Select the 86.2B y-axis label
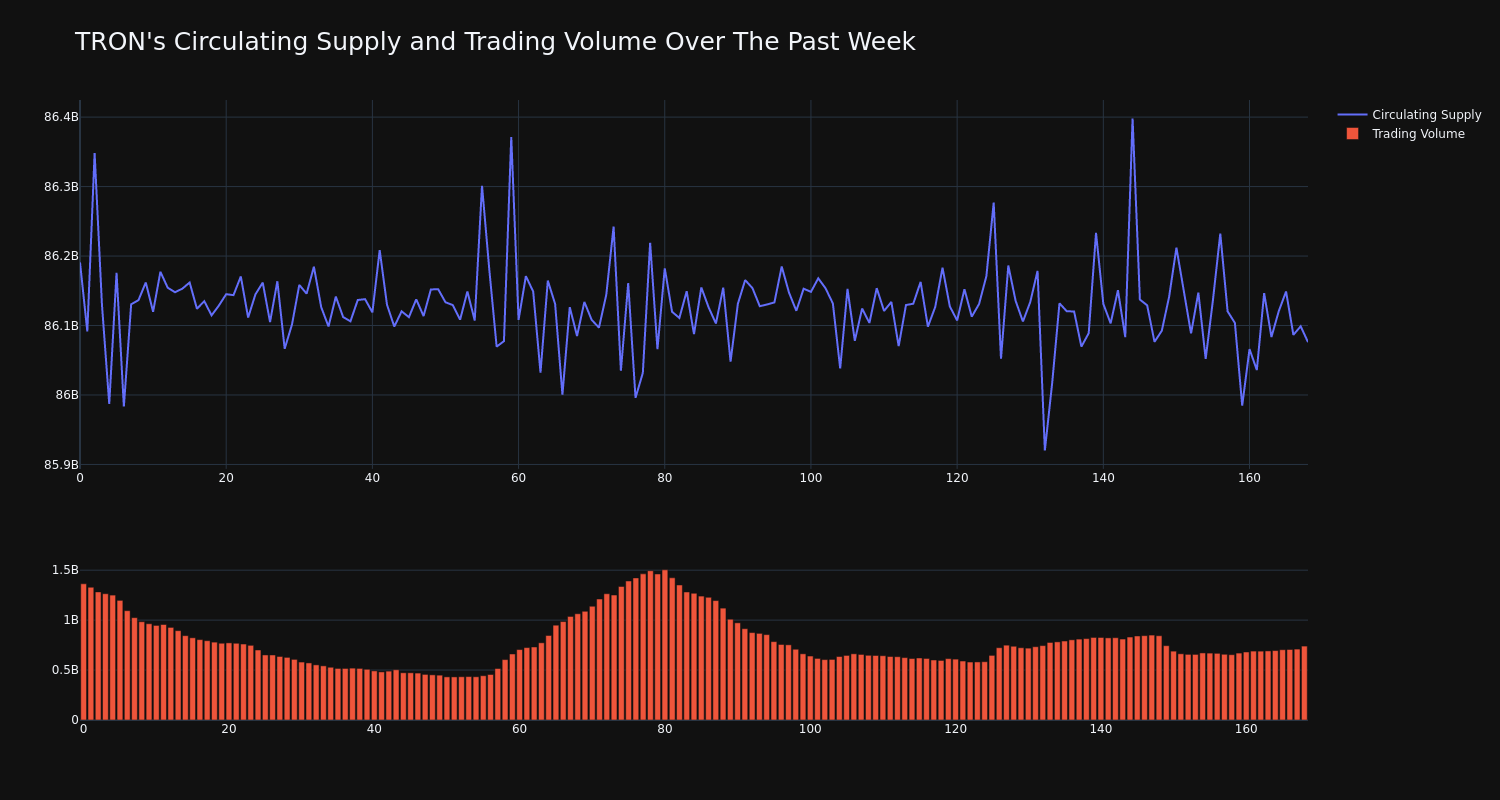This screenshot has width=1500, height=800. [61, 256]
